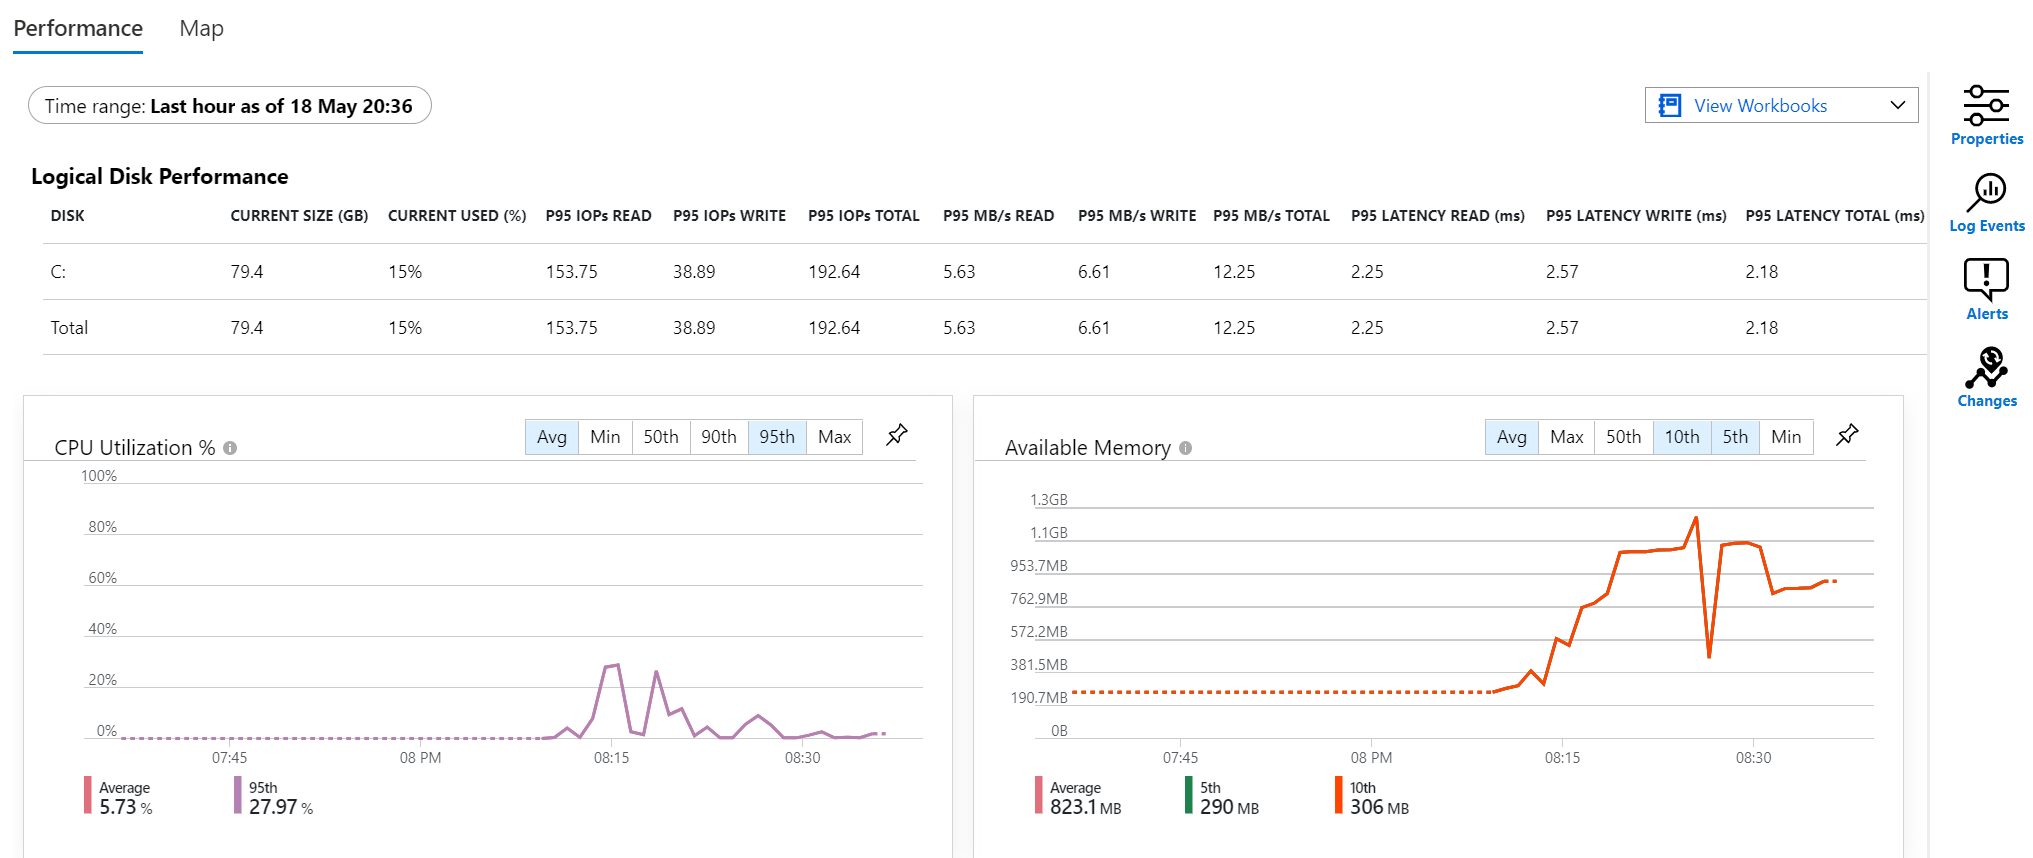Sort by P95 MB/s TOTAL header
This screenshot has width=2033, height=858.
pos(1271,216)
